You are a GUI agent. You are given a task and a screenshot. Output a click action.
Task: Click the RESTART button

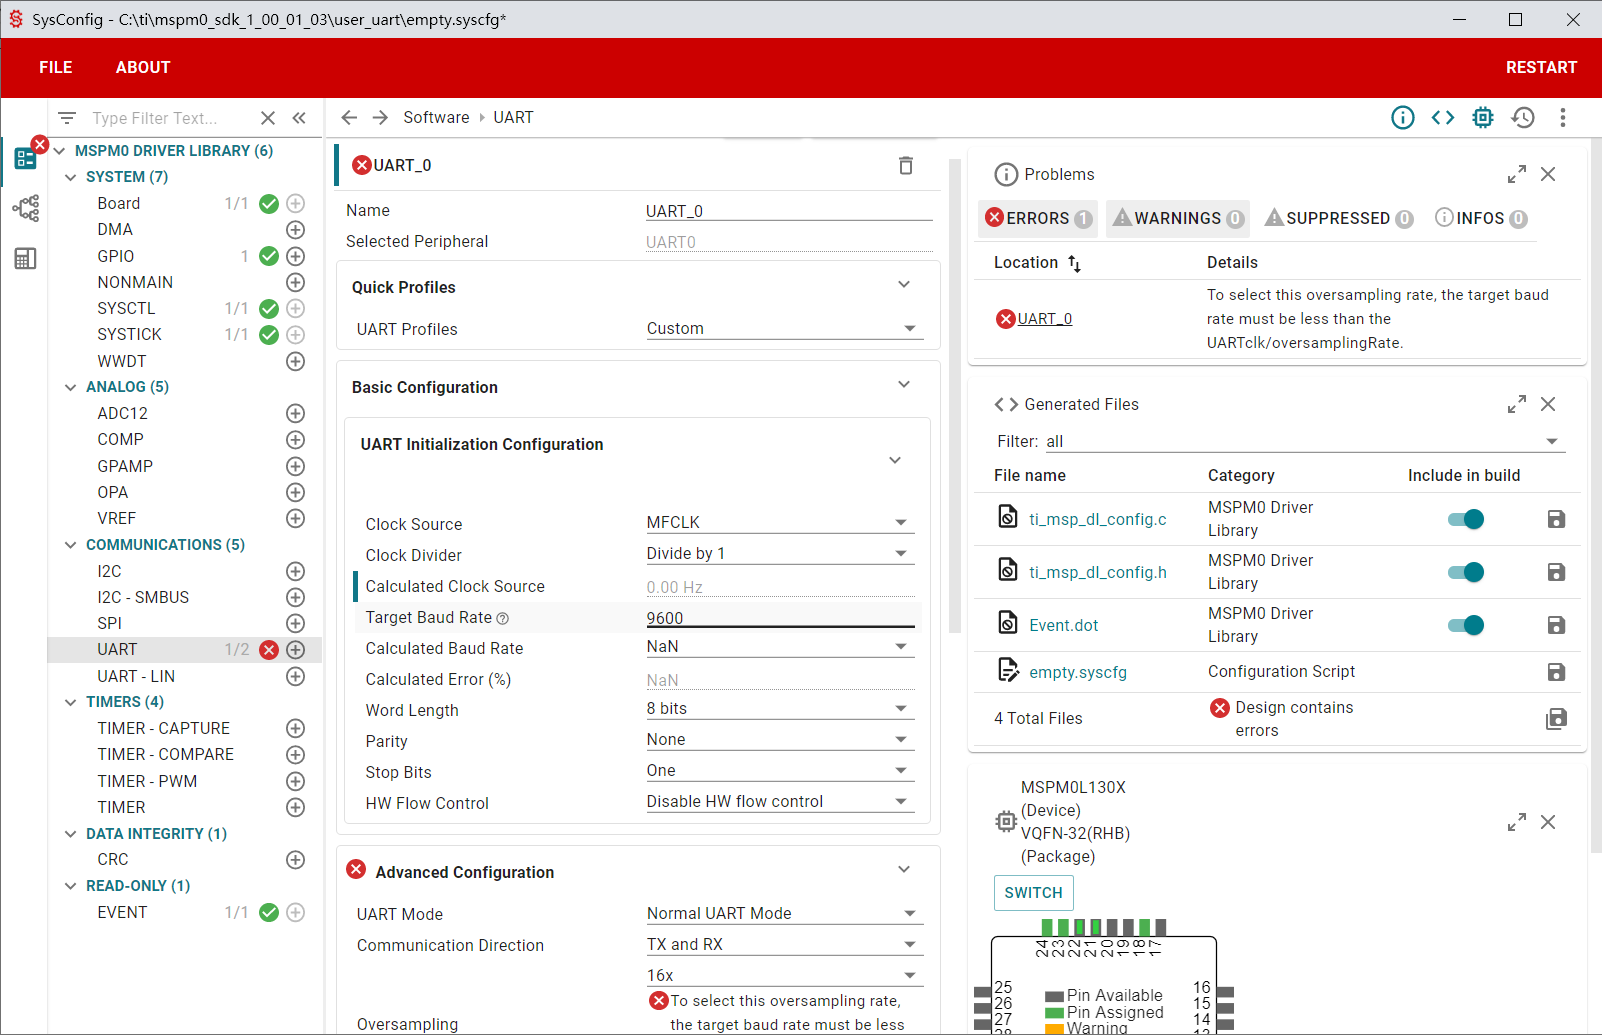click(x=1541, y=67)
